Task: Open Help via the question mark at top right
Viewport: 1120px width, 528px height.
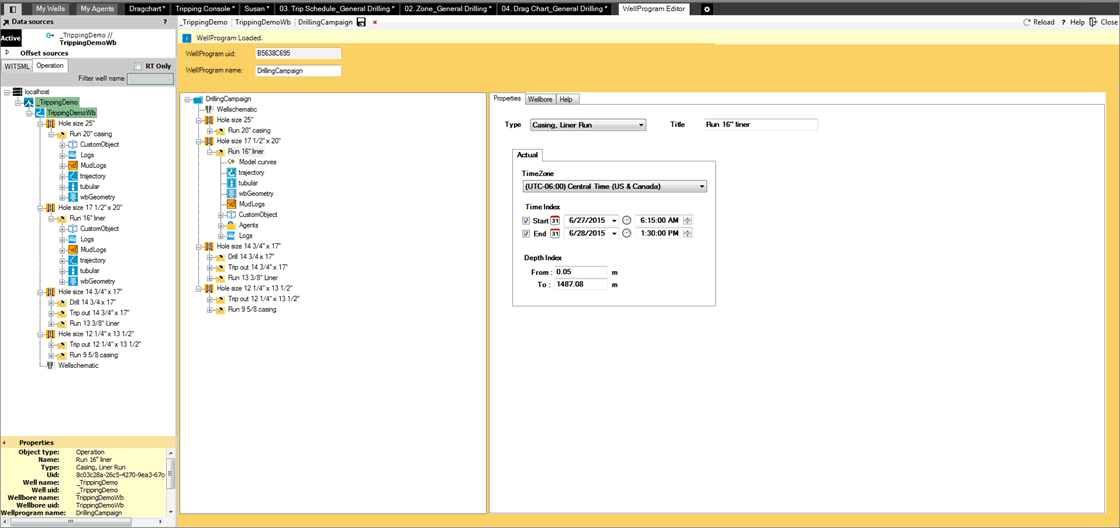Action: pos(1063,22)
